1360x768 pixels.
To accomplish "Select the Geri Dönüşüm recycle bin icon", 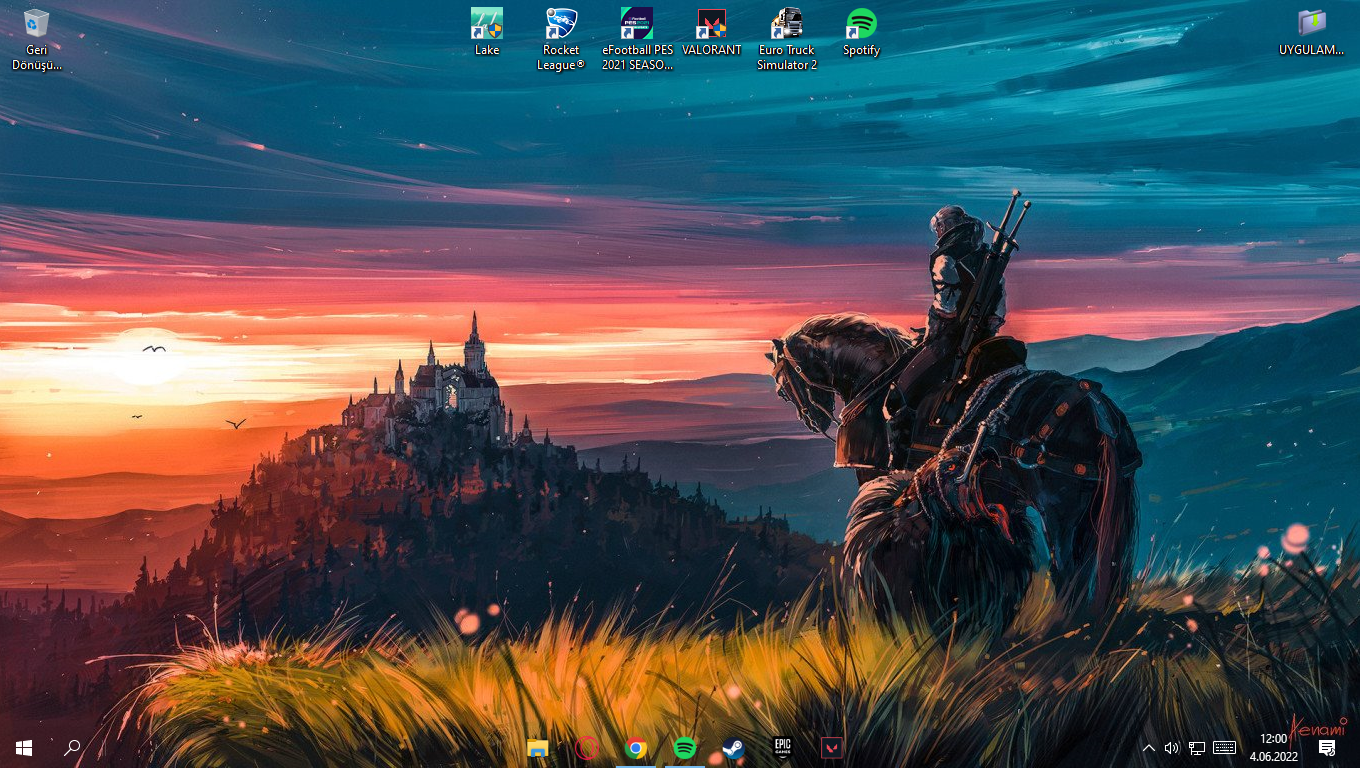I will [37, 40].
